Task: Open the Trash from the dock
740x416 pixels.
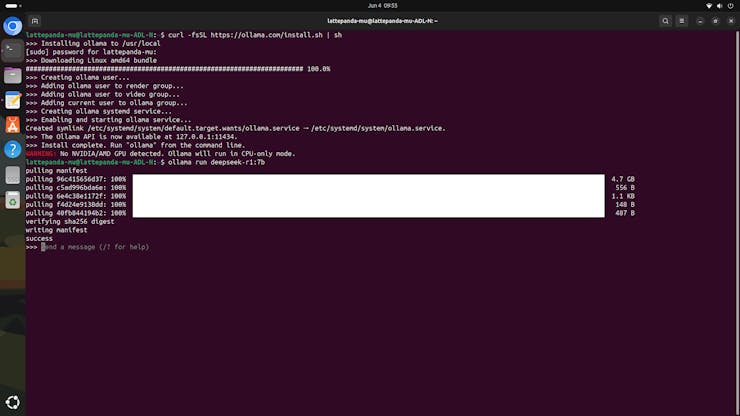Action: point(13,200)
